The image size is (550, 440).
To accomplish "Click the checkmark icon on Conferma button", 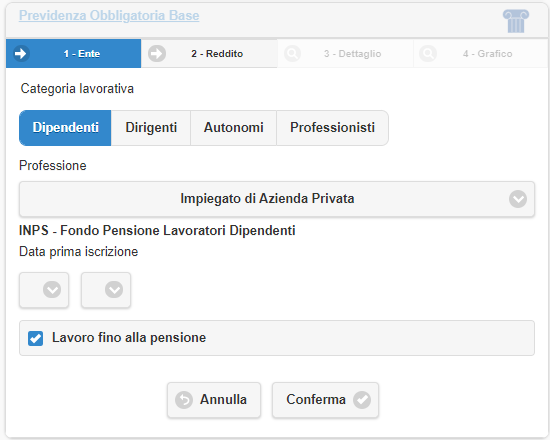I will [x=362, y=400].
